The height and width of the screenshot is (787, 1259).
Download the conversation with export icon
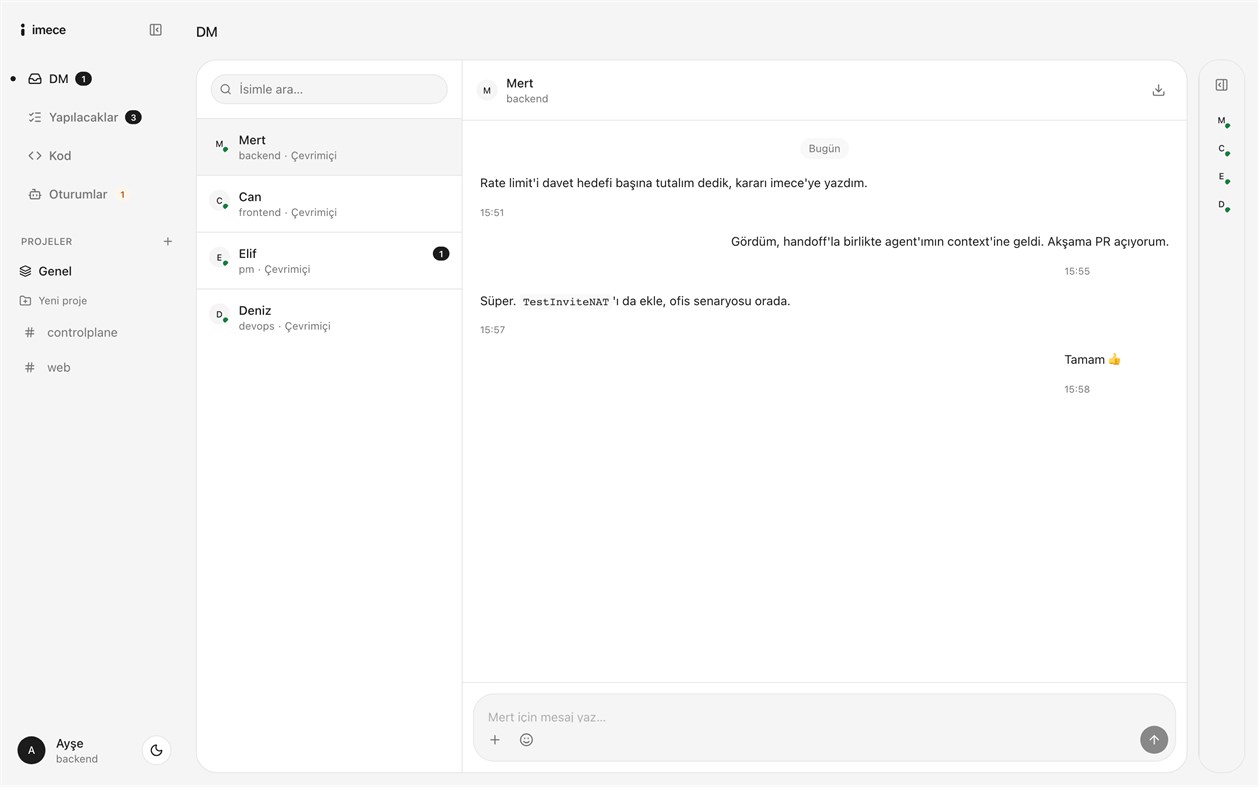coord(1158,90)
